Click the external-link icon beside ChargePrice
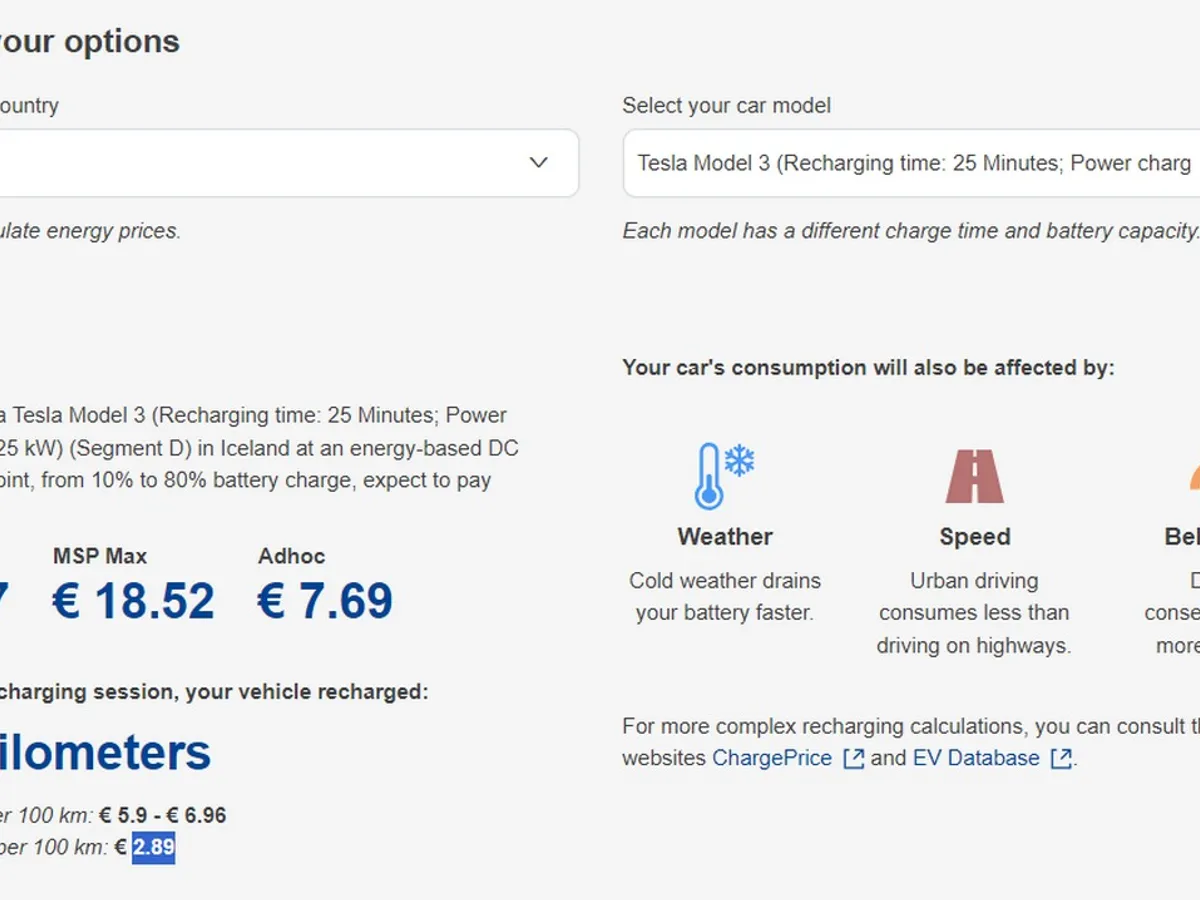 click(853, 759)
